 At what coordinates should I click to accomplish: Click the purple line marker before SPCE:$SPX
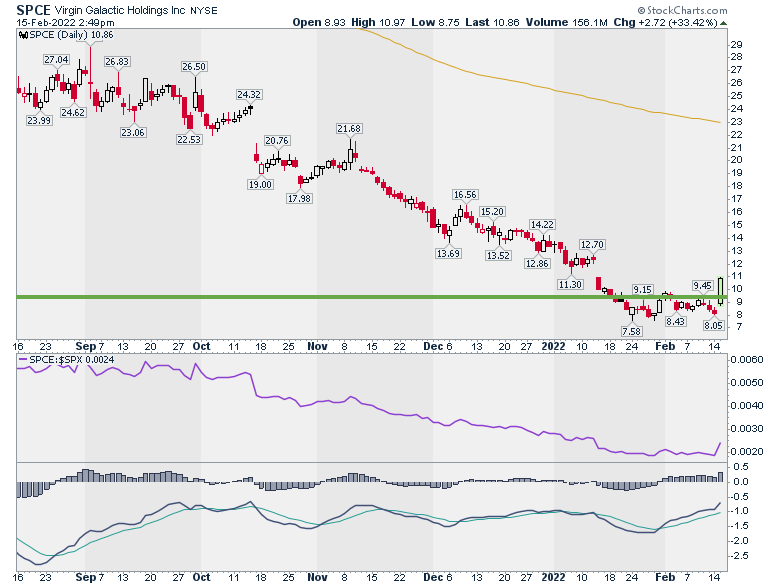(x=23, y=360)
